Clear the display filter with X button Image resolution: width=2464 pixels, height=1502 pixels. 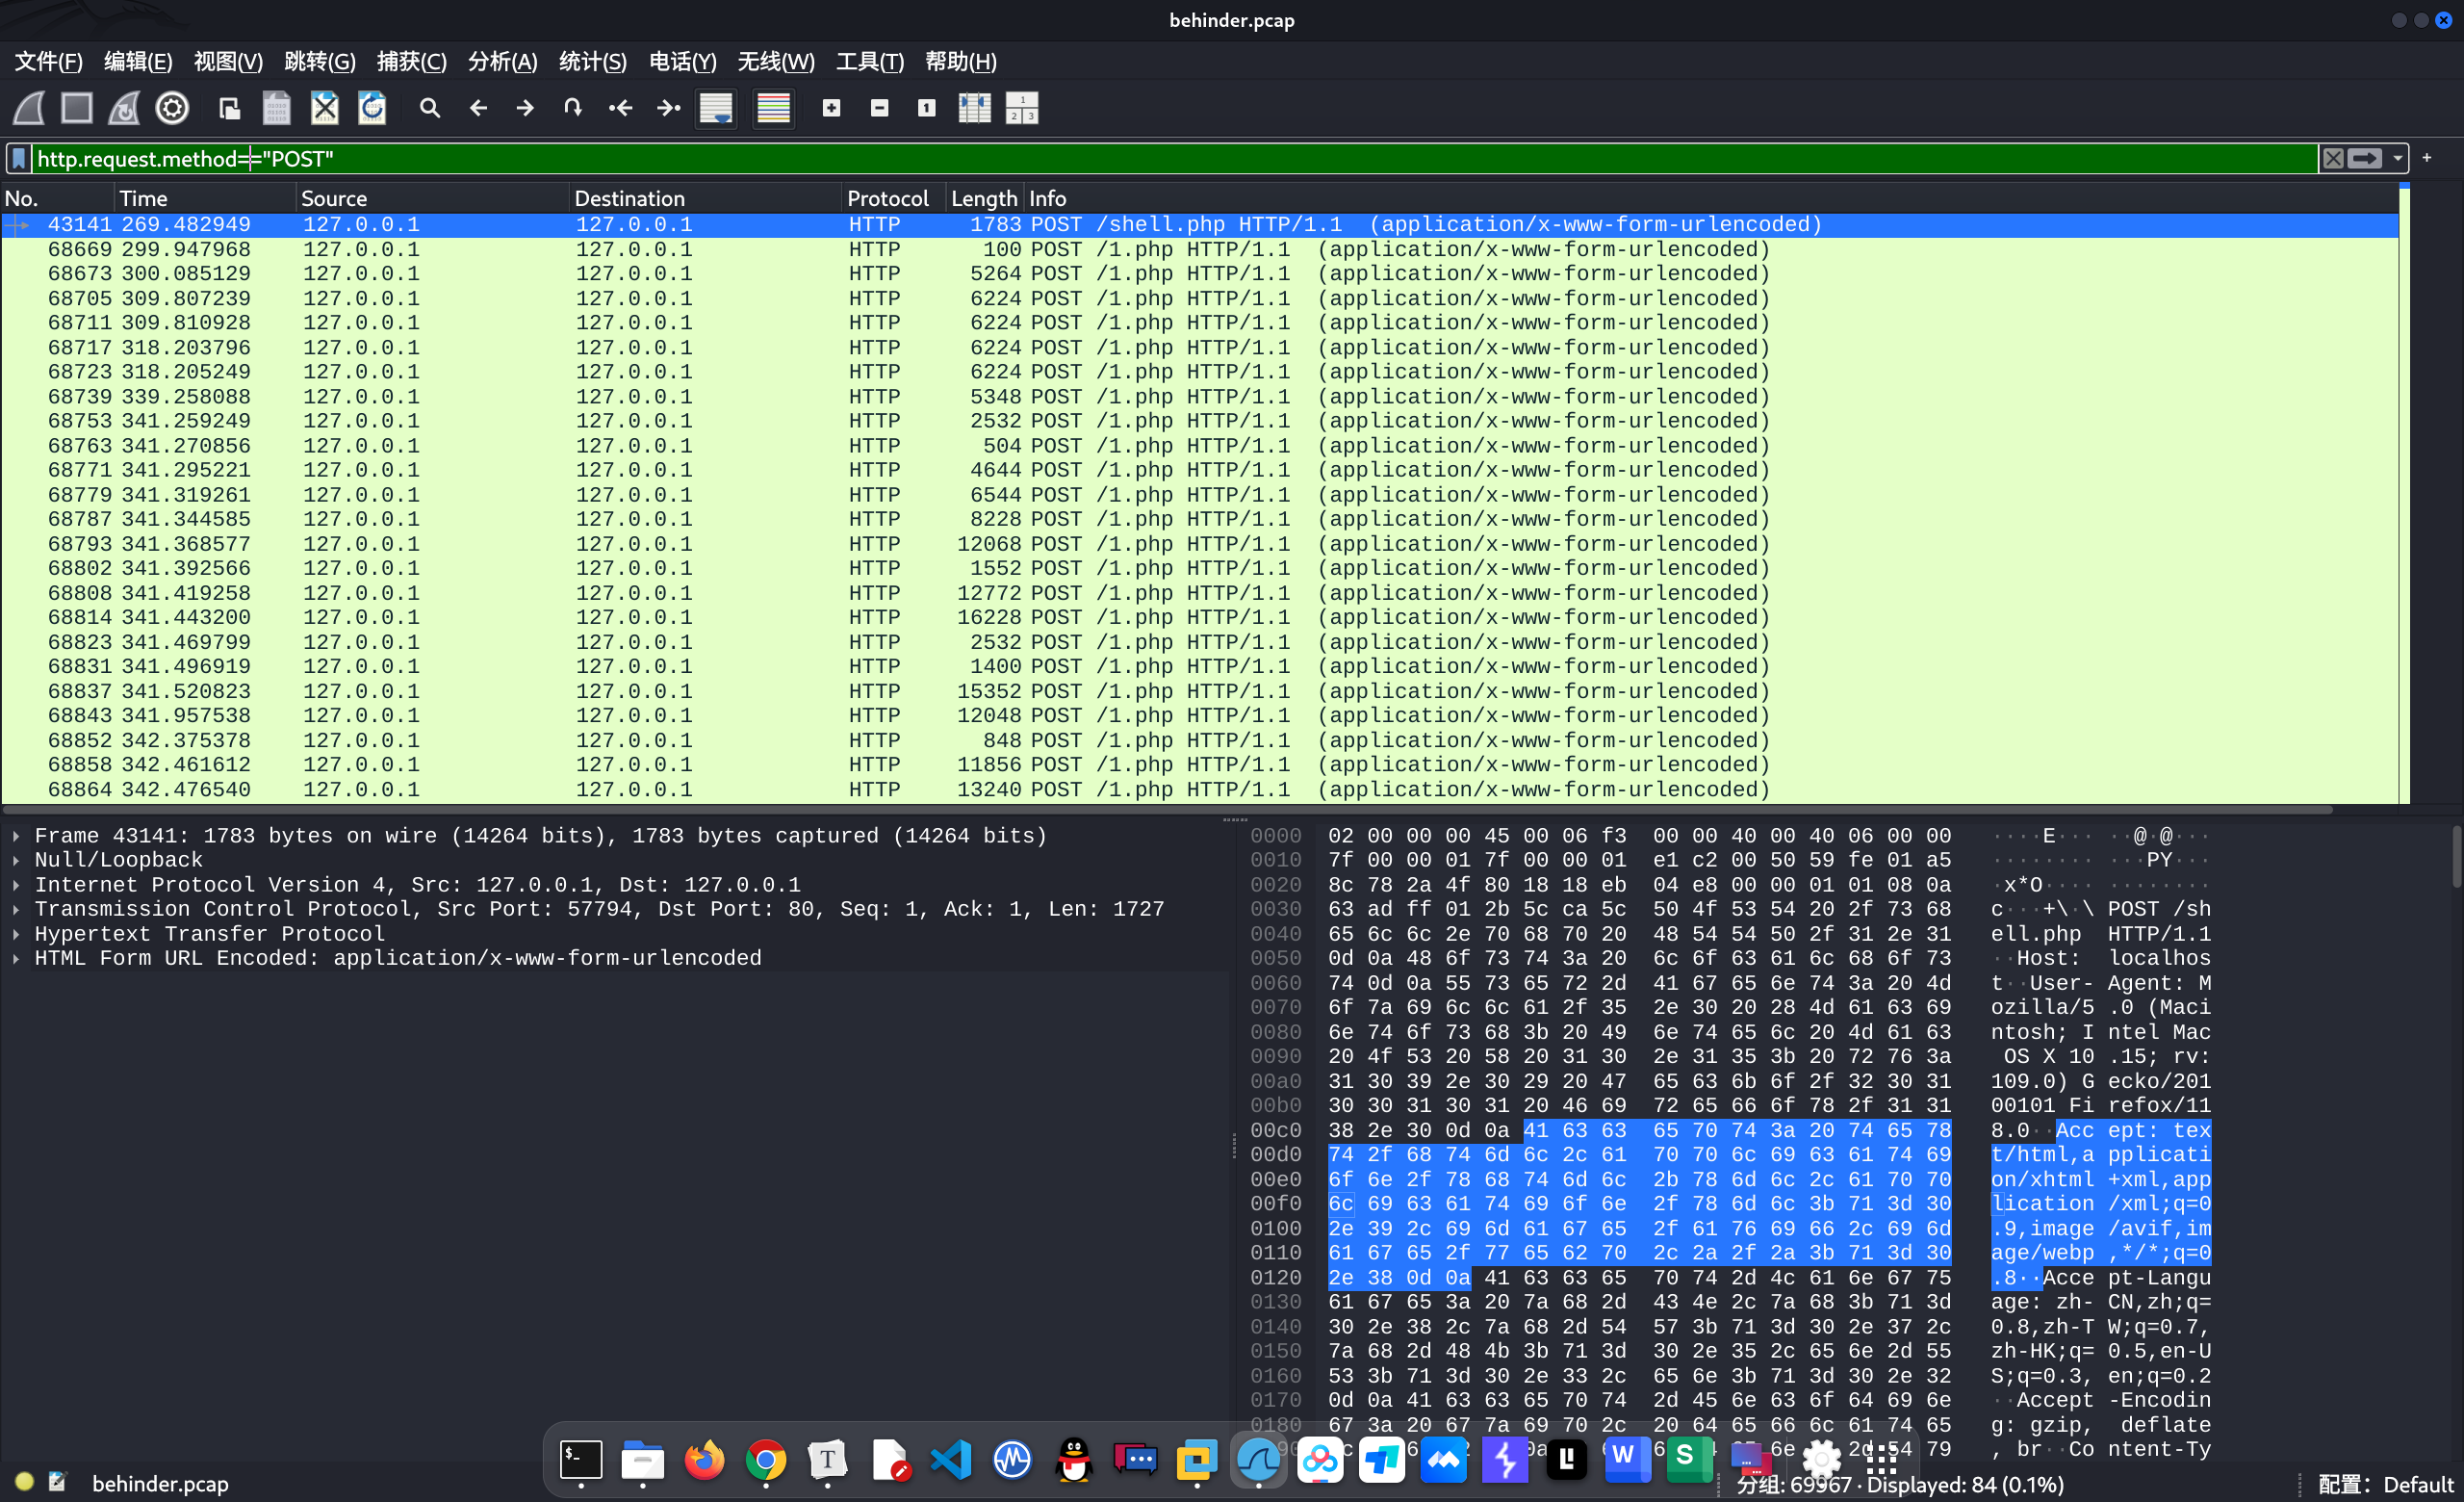pos(2333,159)
